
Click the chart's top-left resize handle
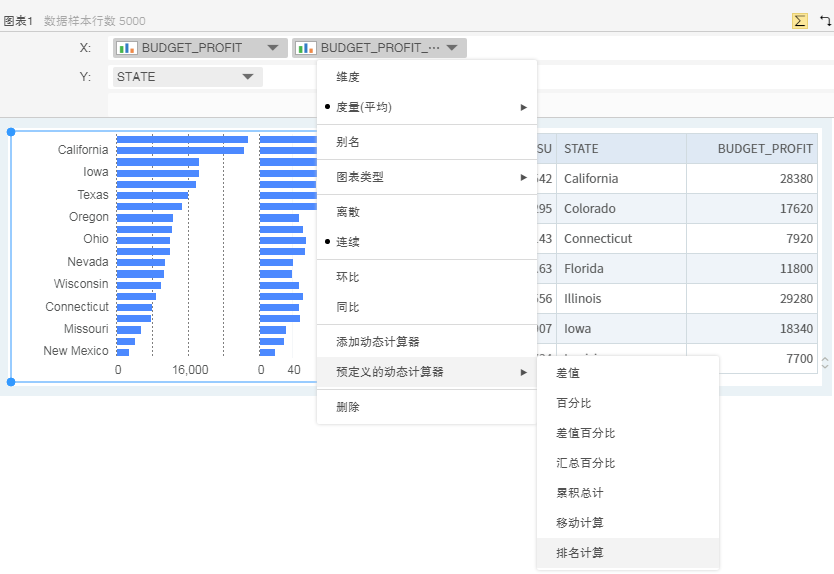tap(11, 131)
